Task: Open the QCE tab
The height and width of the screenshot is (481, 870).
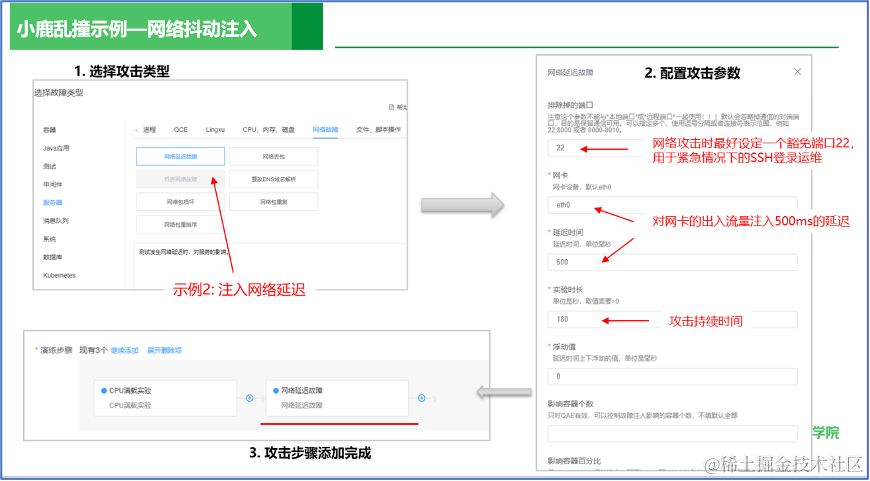Action: [181, 130]
